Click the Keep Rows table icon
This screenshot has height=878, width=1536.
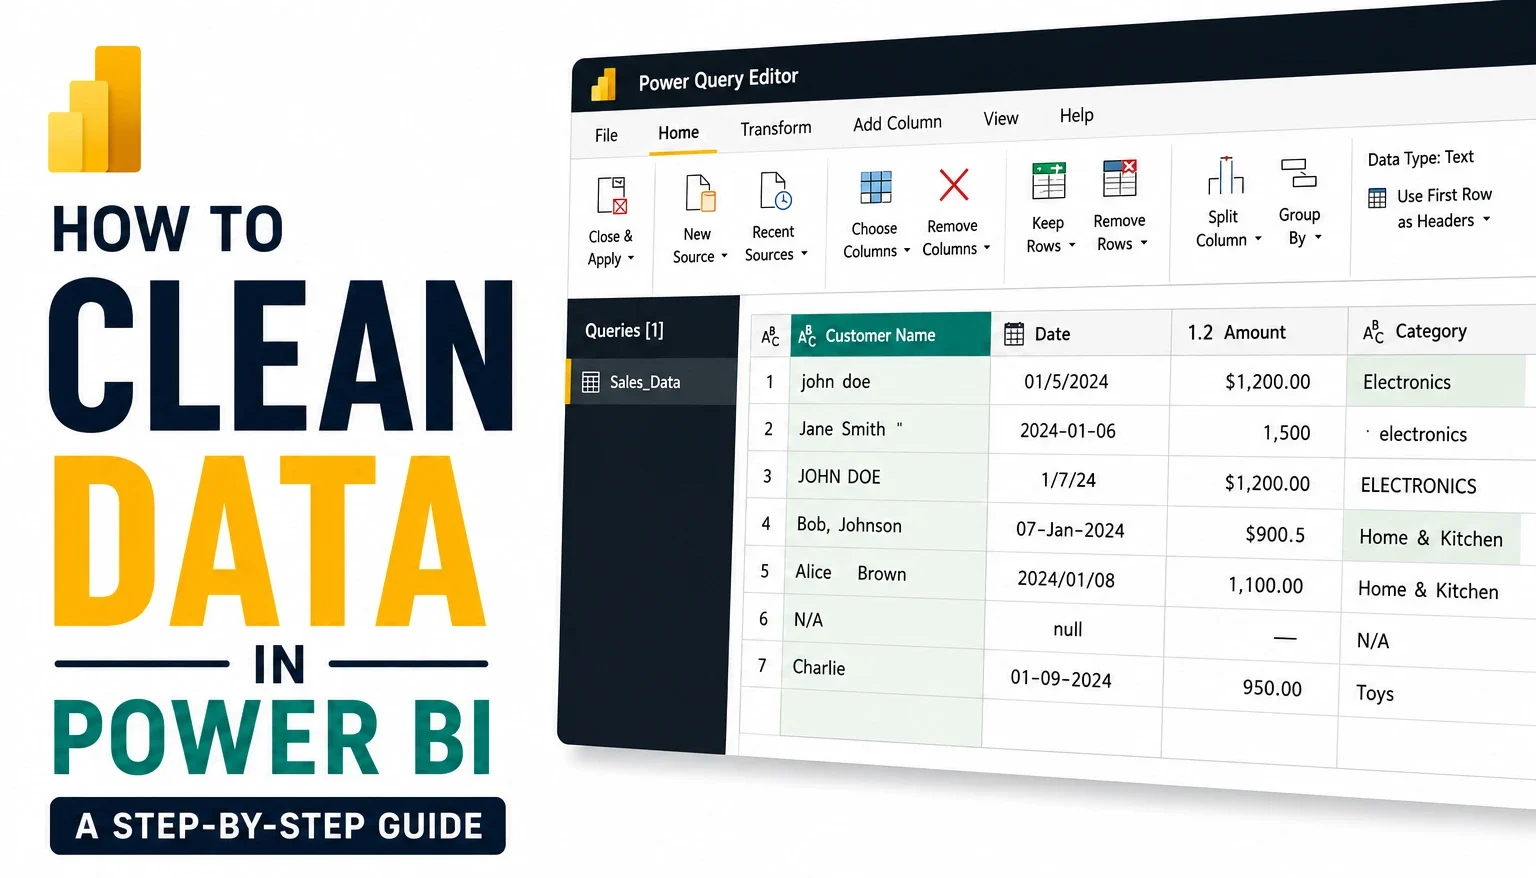pyautogui.click(x=1049, y=181)
